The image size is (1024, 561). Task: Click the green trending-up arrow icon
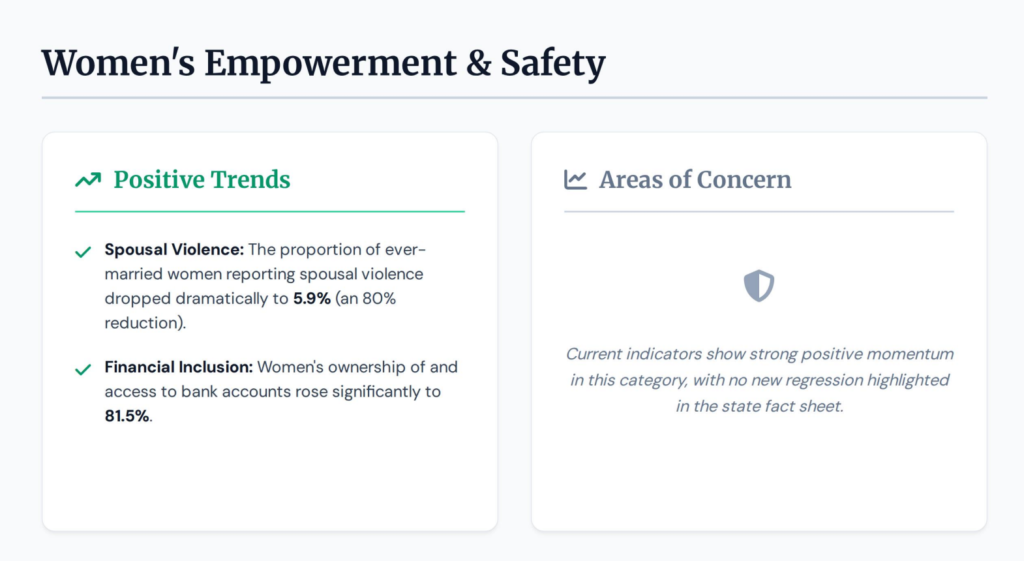point(88,180)
